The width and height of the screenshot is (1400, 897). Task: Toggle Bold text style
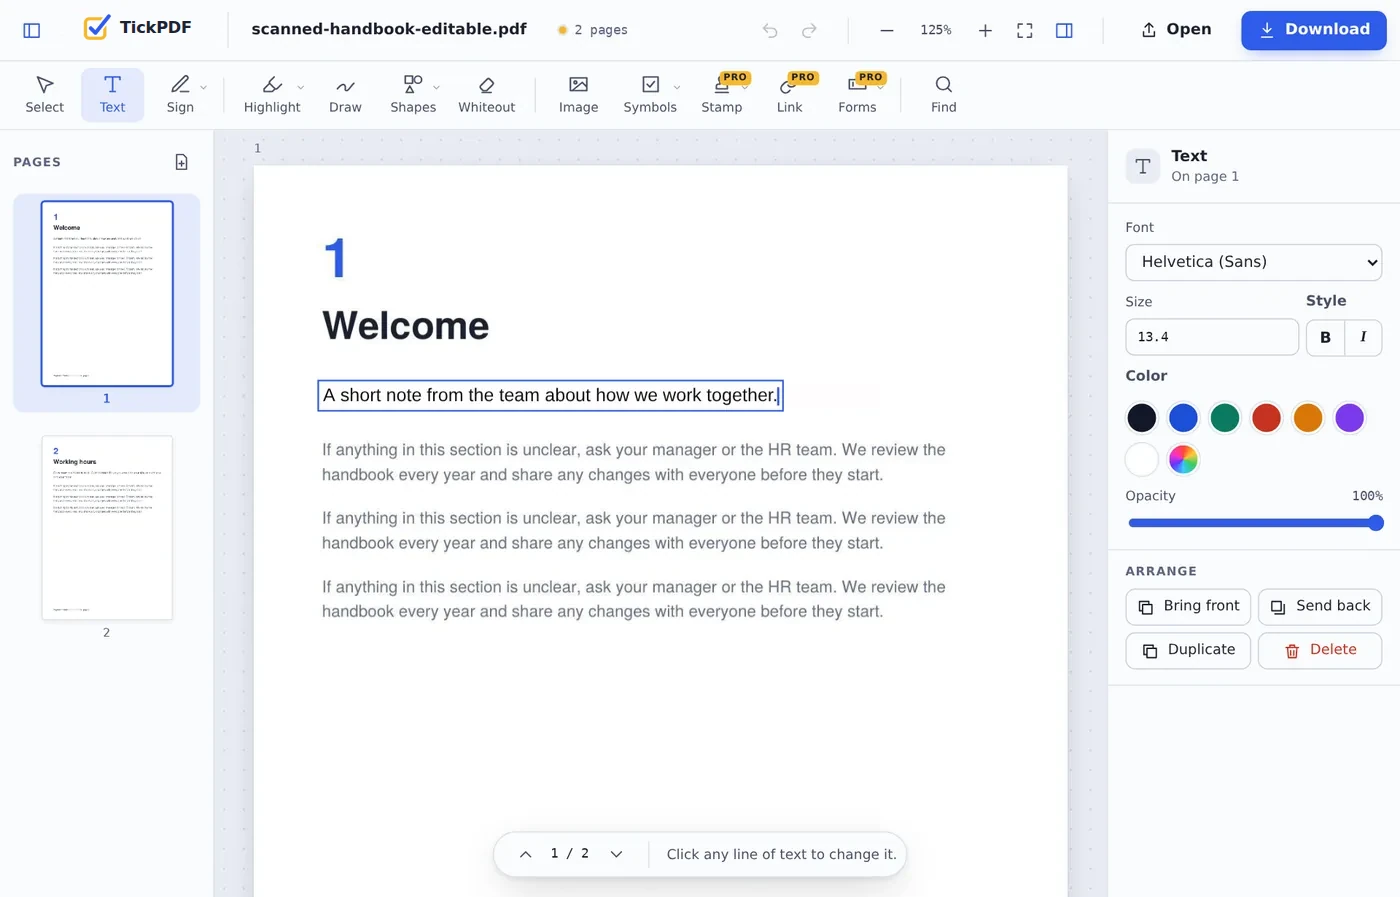pyautogui.click(x=1325, y=338)
